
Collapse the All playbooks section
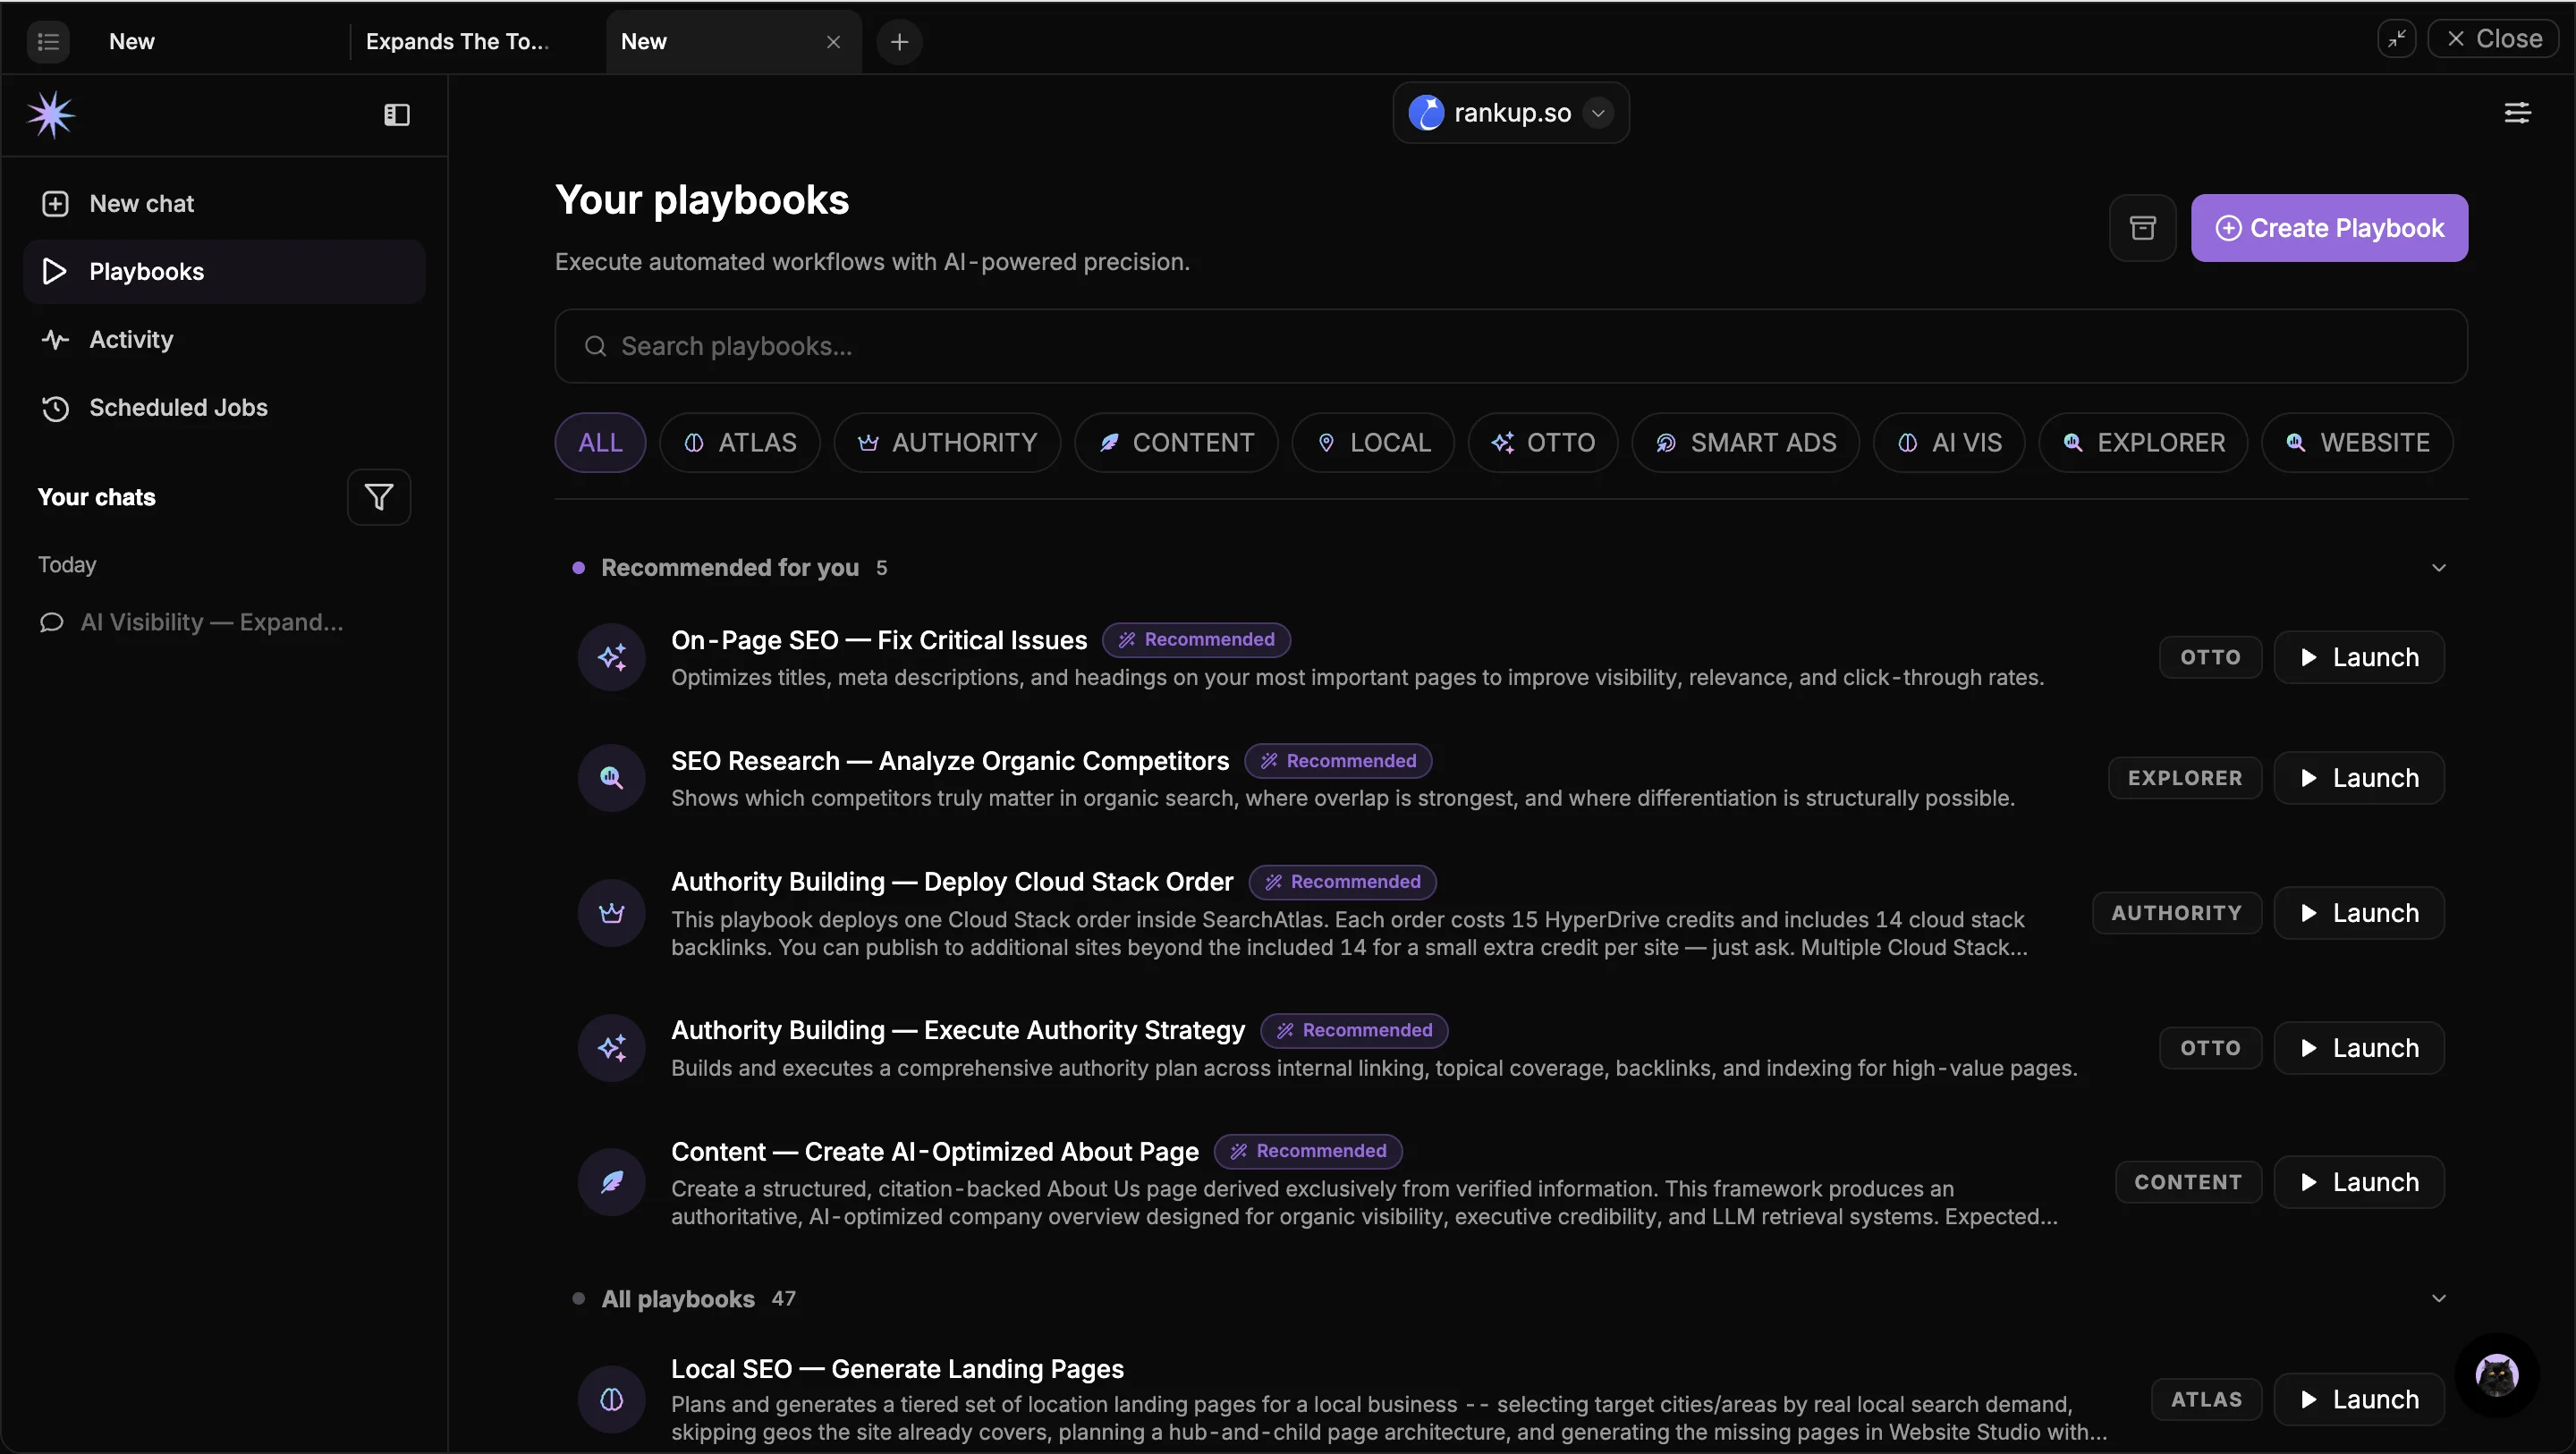pos(2438,1298)
